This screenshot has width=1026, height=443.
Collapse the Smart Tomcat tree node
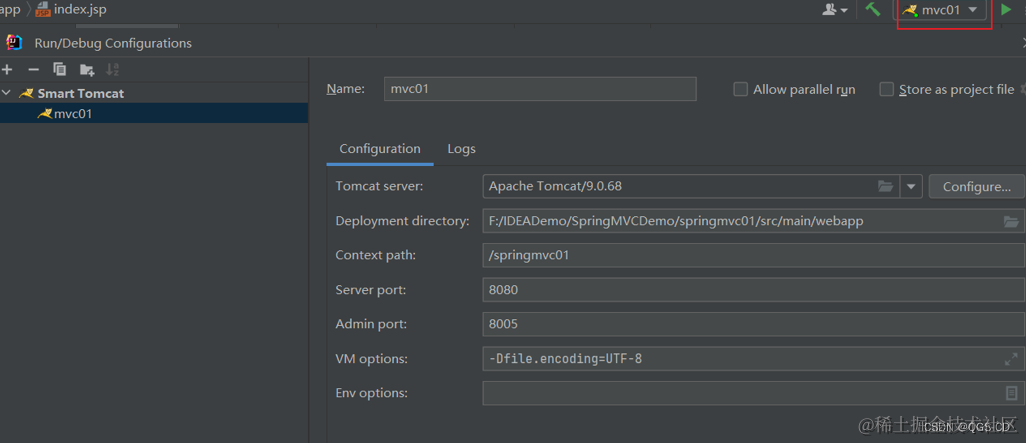click(x=7, y=93)
